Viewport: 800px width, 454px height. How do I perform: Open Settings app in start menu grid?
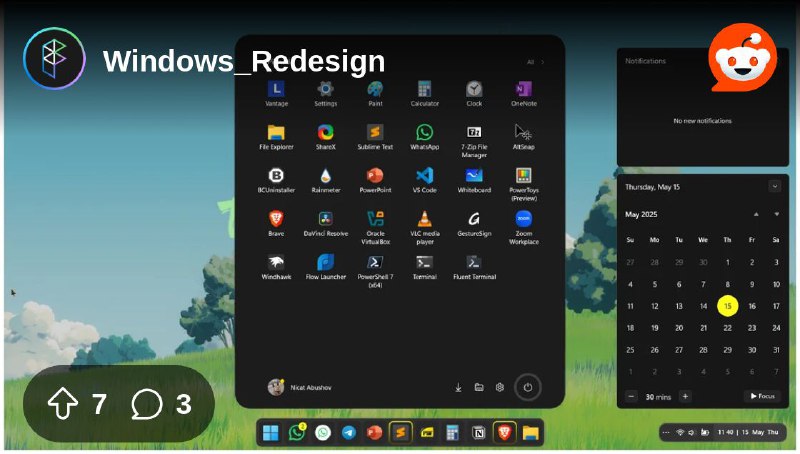pyautogui.click(x=326, y=94)
